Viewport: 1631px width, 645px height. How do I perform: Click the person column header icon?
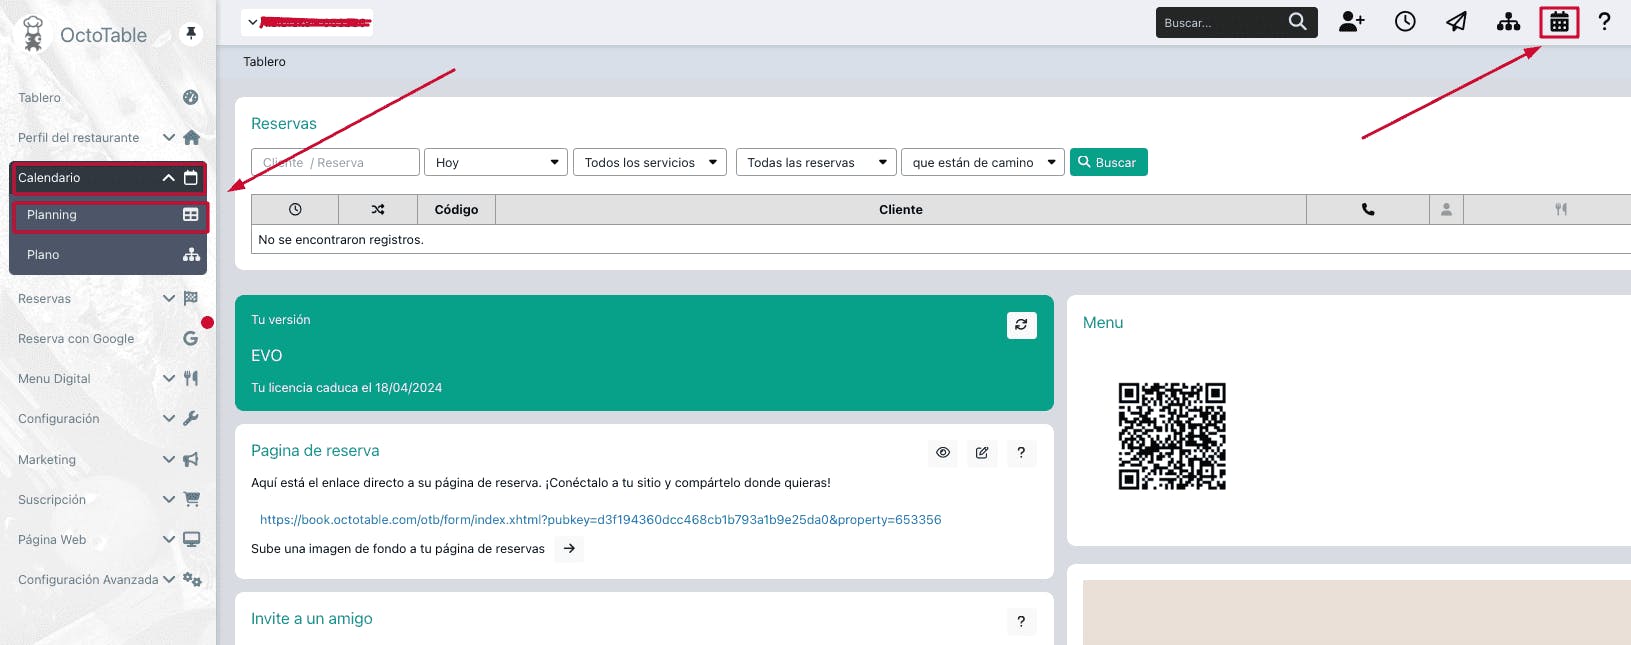coord(1446,210)
